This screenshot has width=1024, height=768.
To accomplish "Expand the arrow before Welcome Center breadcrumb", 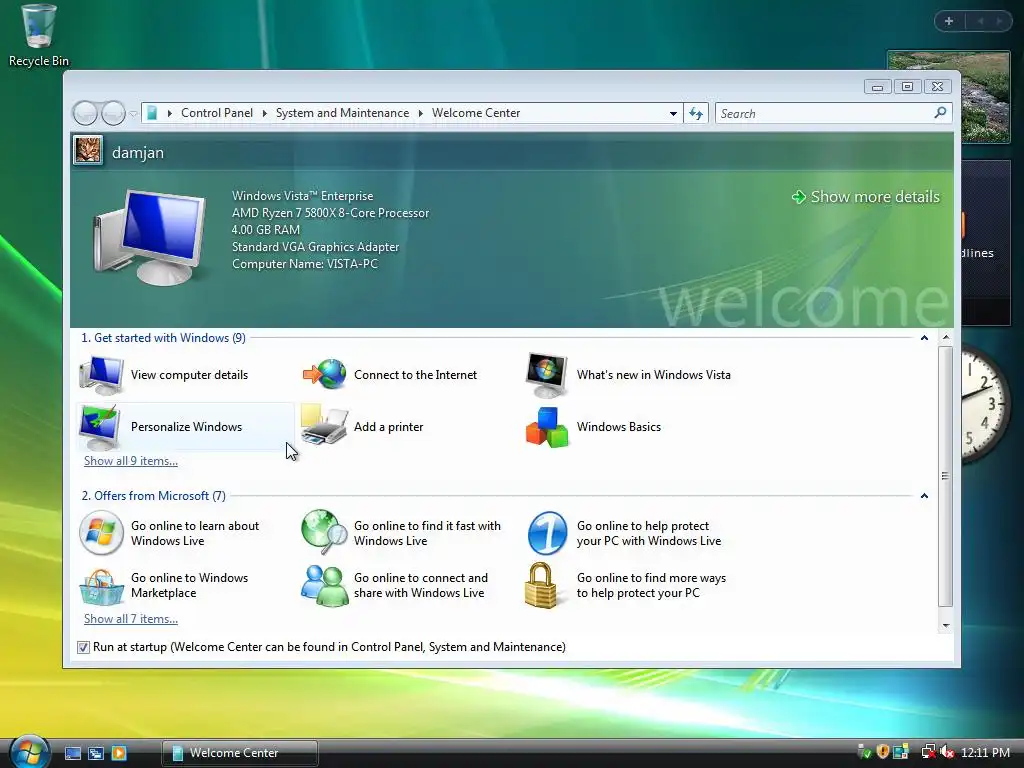I will (421, 113).
